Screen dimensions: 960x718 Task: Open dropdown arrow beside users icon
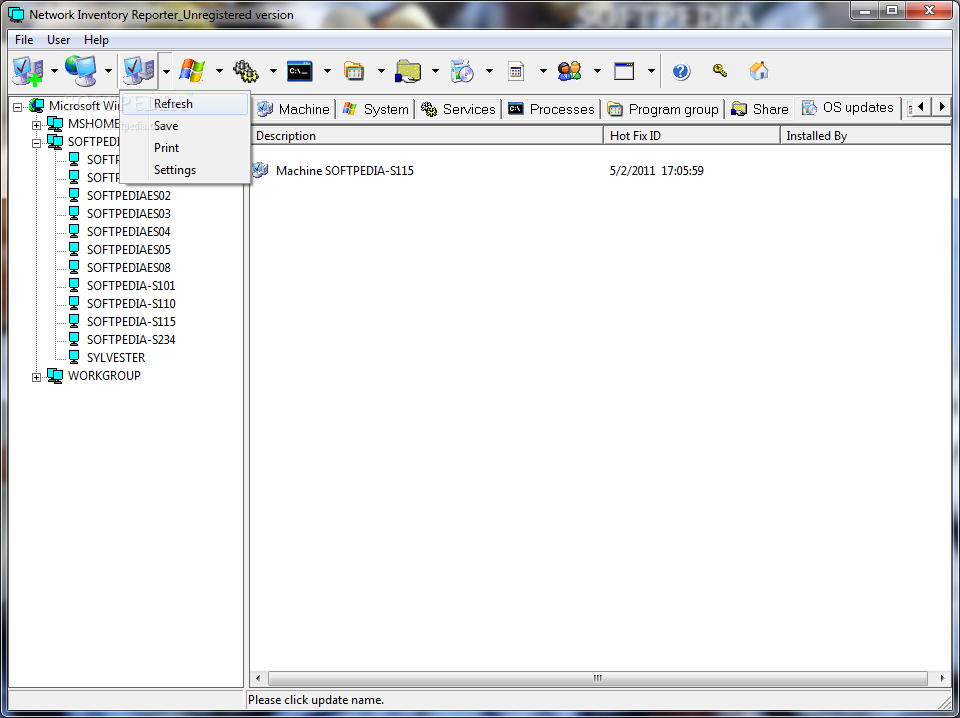[597, 71]
